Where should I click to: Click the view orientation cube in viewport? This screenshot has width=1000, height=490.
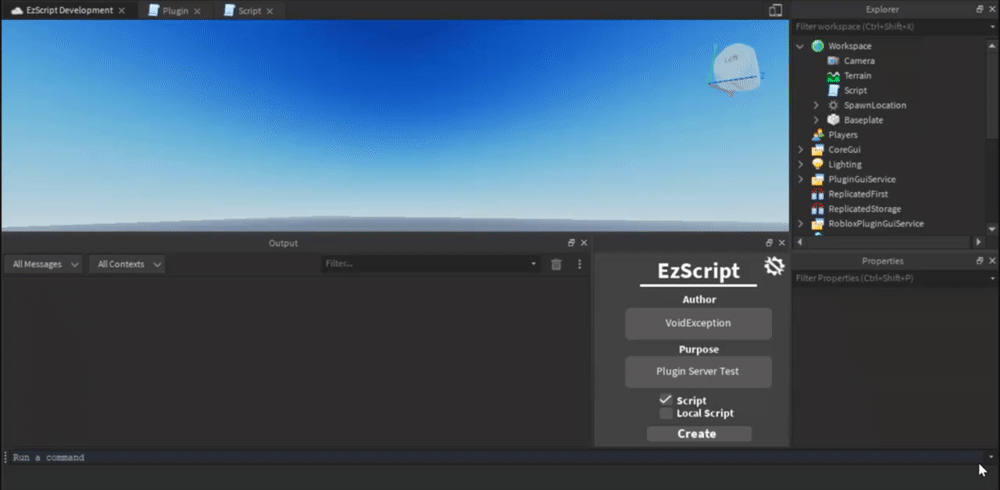tap(736, 69)
